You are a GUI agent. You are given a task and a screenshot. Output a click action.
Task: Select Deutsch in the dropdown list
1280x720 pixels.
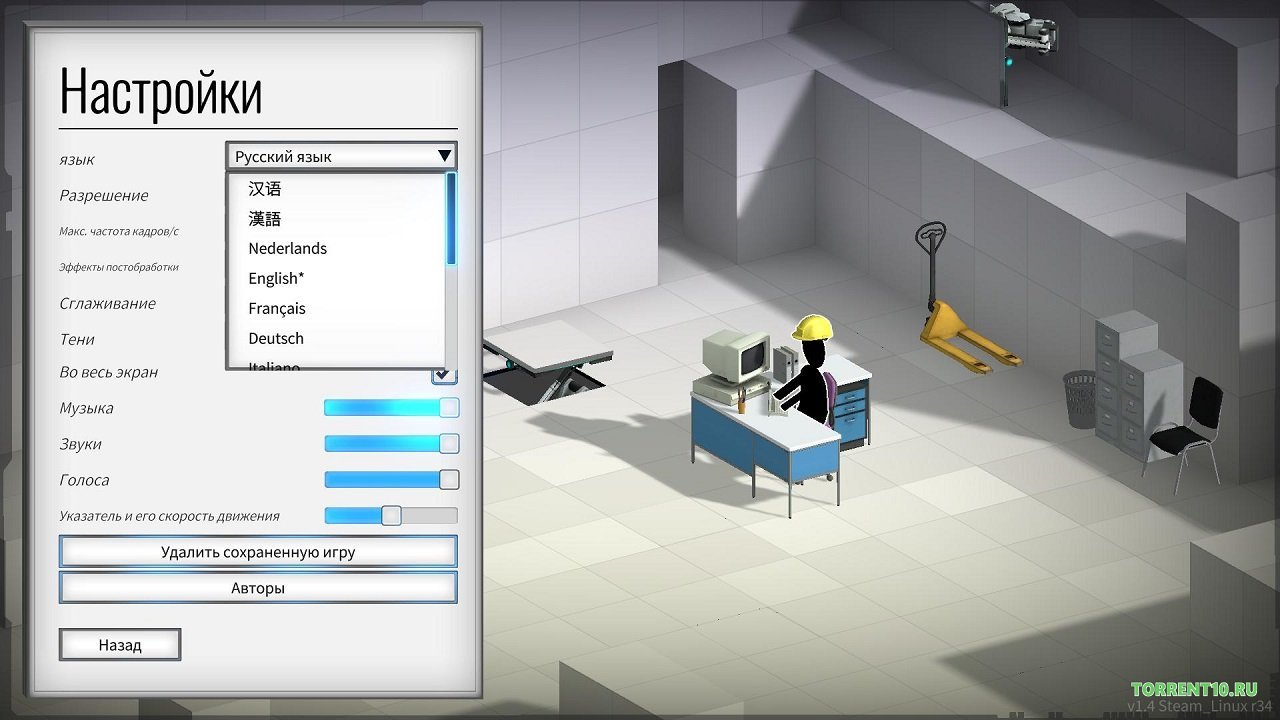pyautogui.click(x=276, y=338)
